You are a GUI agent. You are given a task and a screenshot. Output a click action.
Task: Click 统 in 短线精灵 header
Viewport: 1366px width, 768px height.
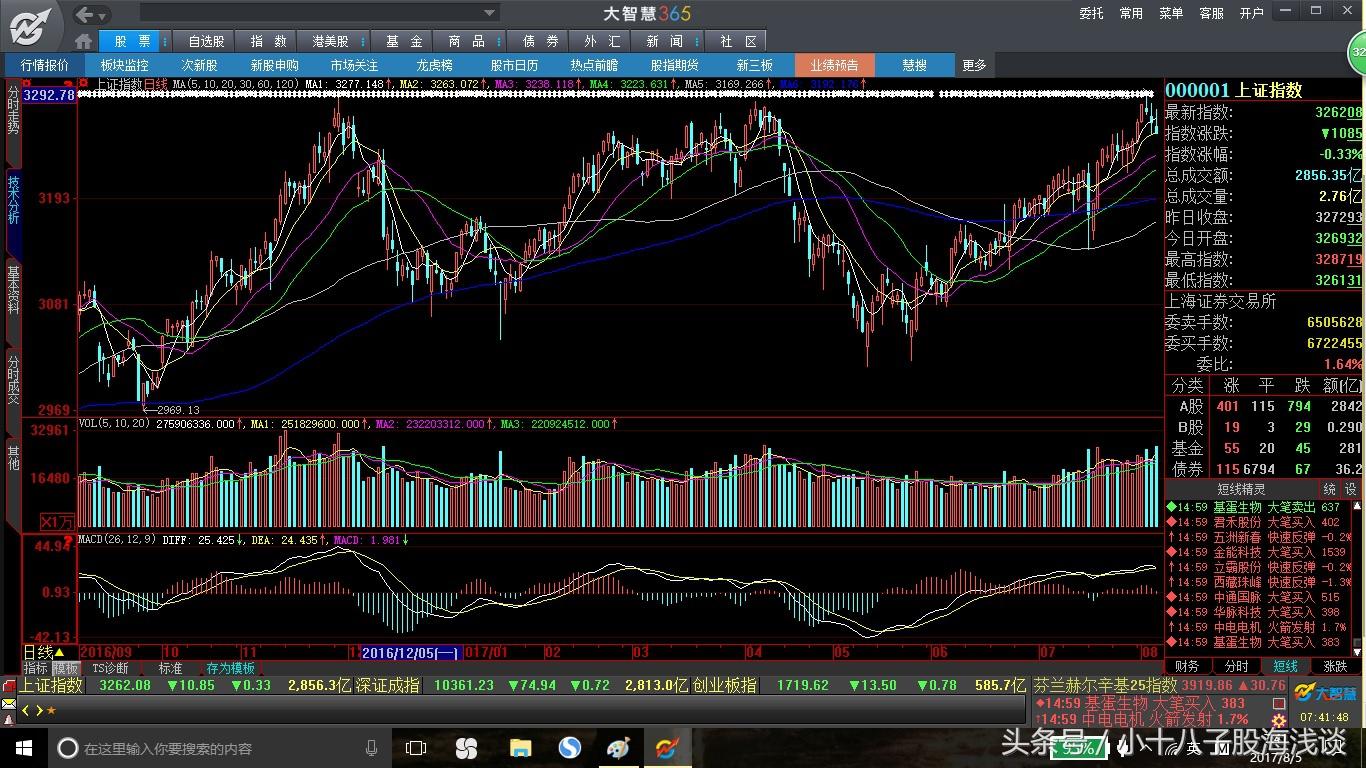click(x=1329, y=489)
